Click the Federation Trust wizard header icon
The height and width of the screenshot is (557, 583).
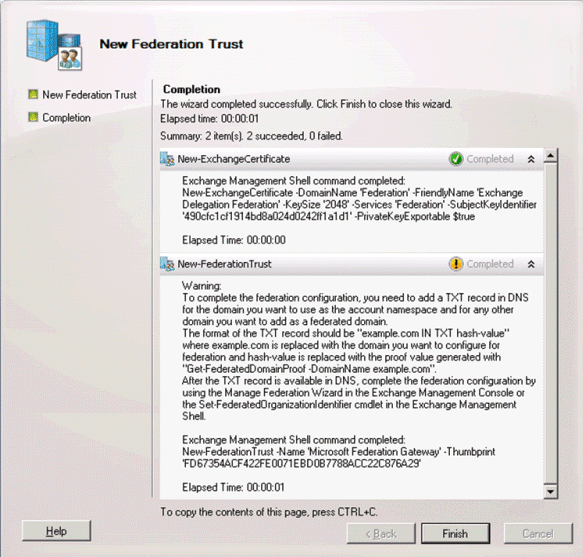tap(54, 45)
